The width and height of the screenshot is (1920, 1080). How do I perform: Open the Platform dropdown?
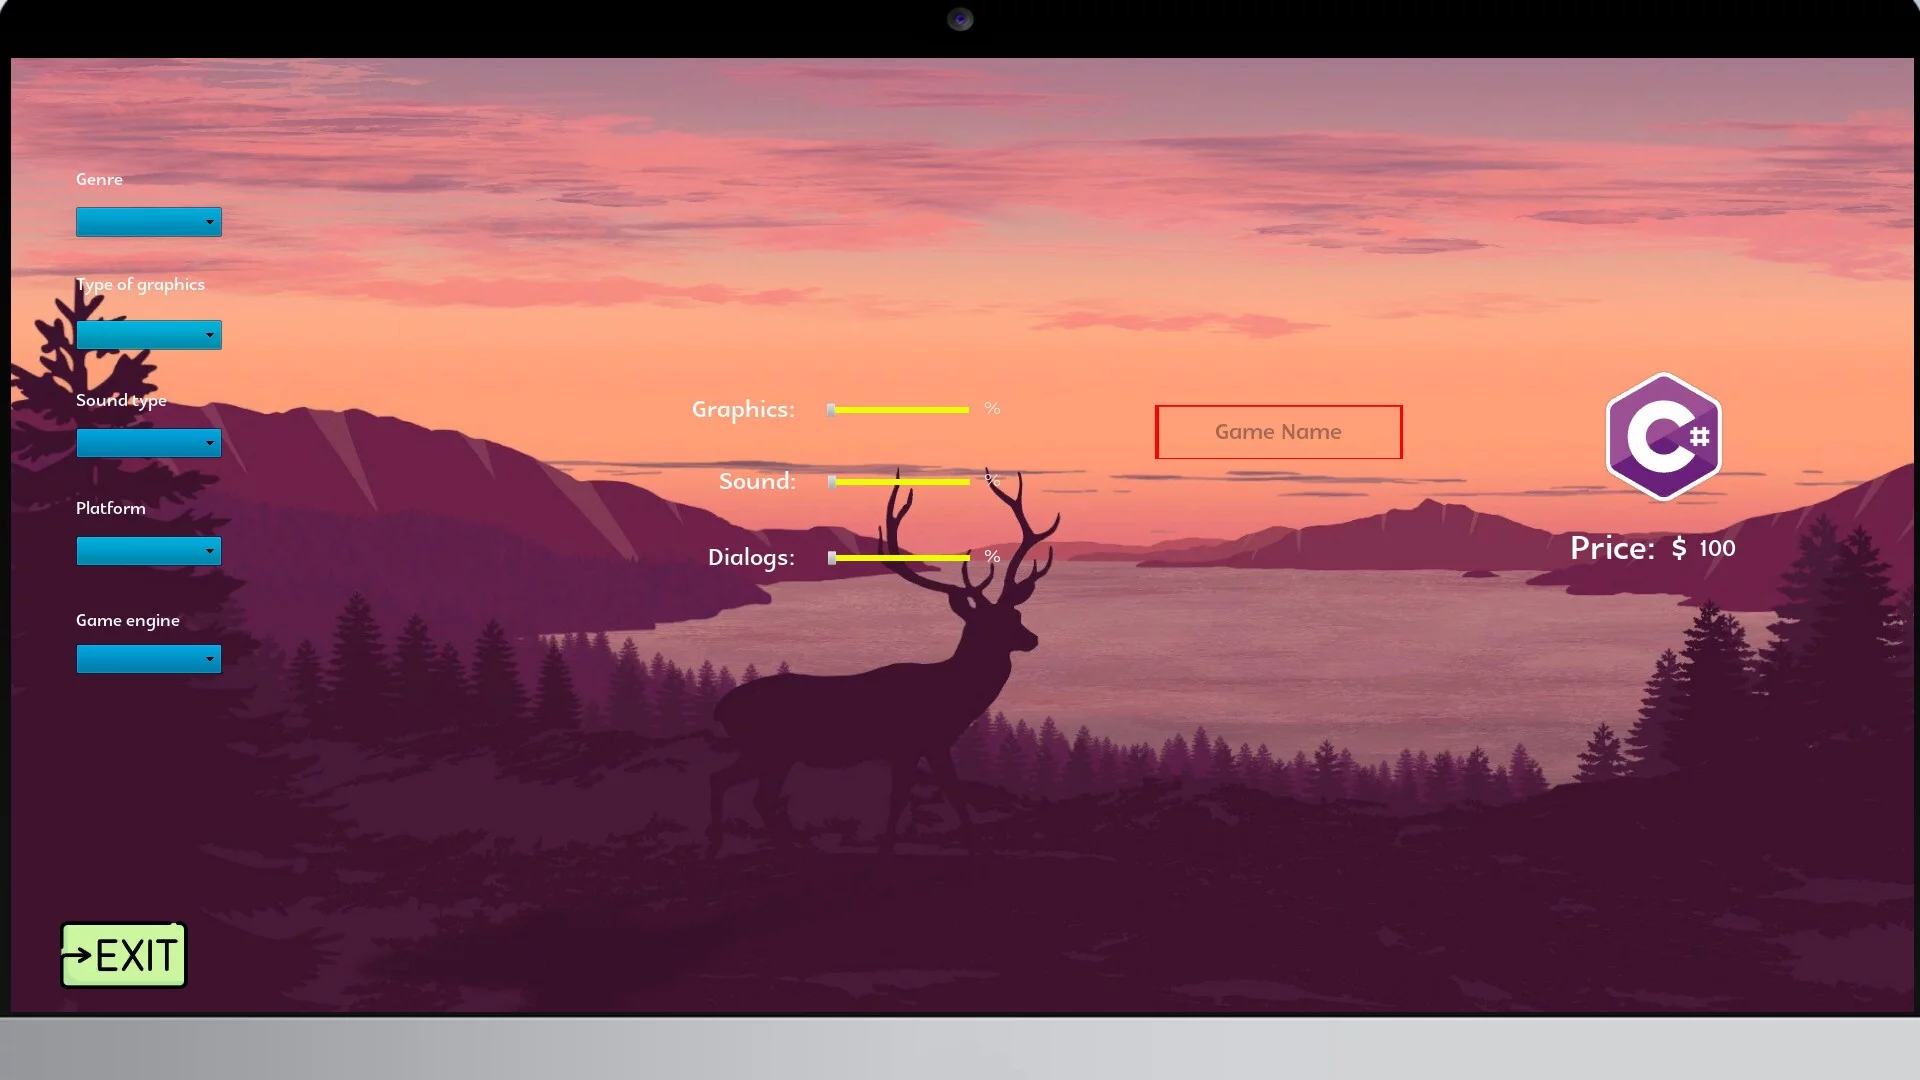click(149, 551)
